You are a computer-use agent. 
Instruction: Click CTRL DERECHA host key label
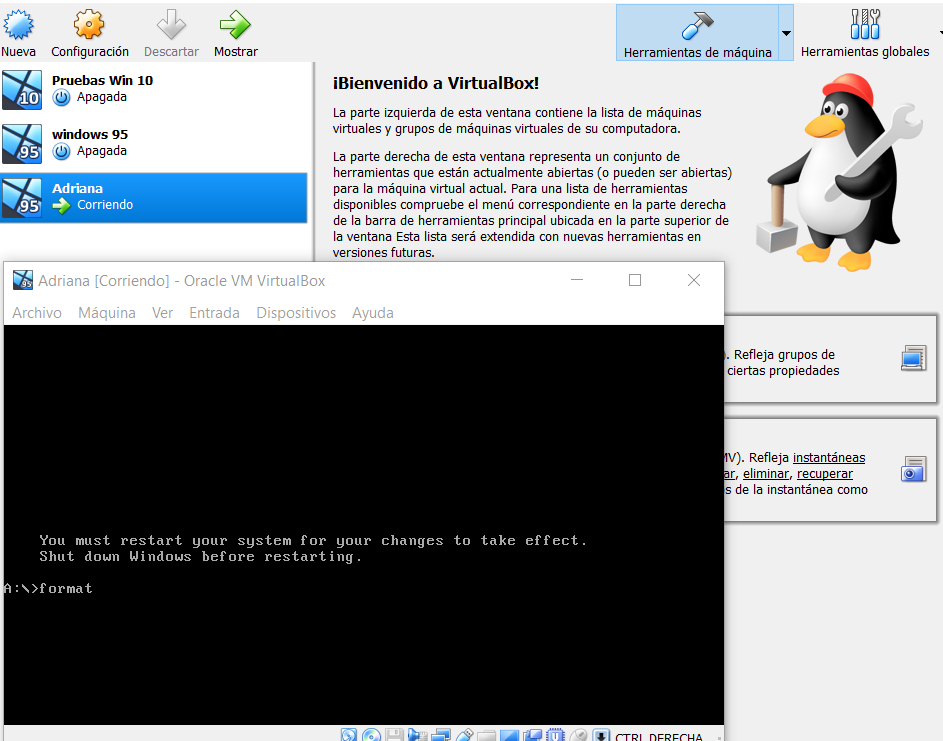tap(659, 736)
